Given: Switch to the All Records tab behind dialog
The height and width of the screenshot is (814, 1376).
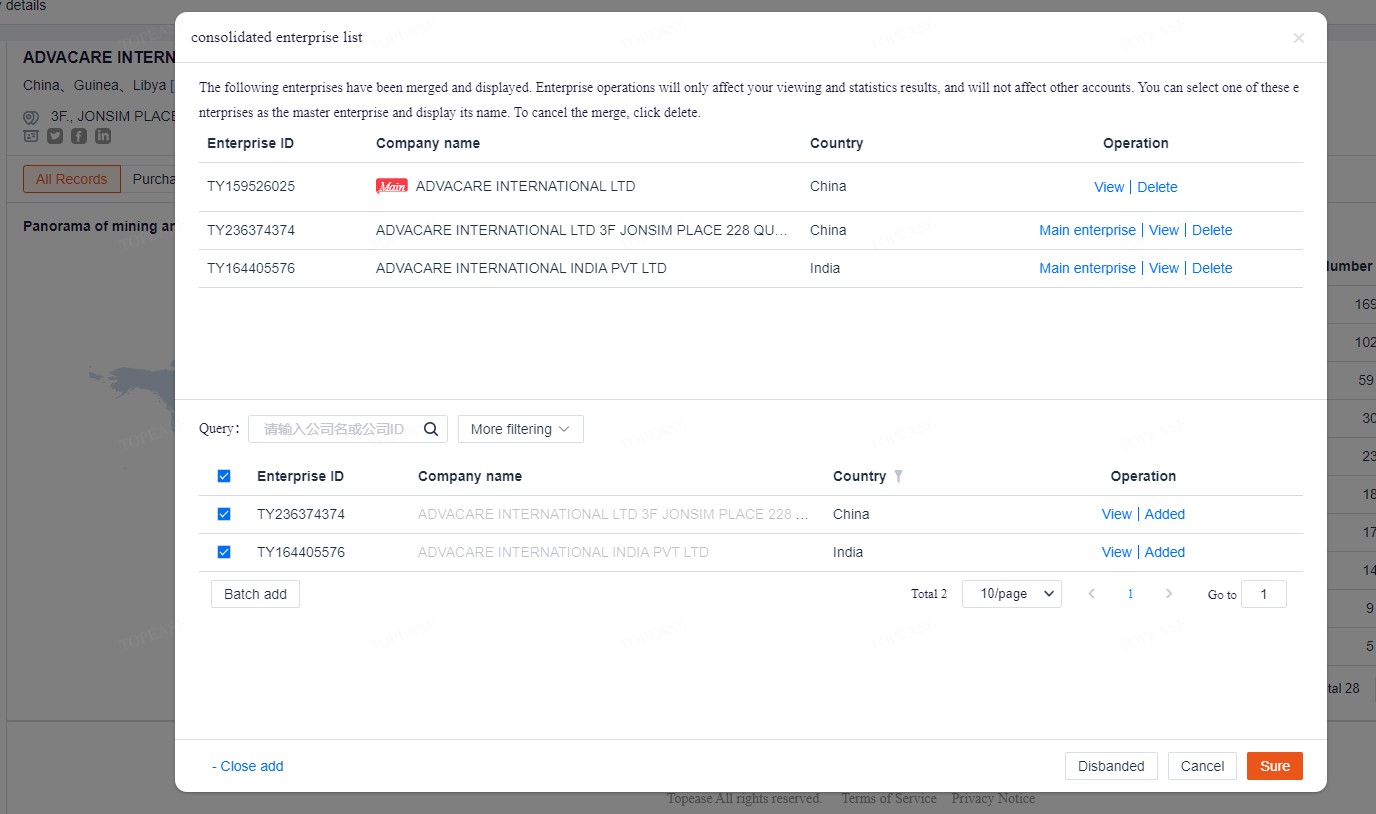Looking at the screenshot, I should pos(71,179).
